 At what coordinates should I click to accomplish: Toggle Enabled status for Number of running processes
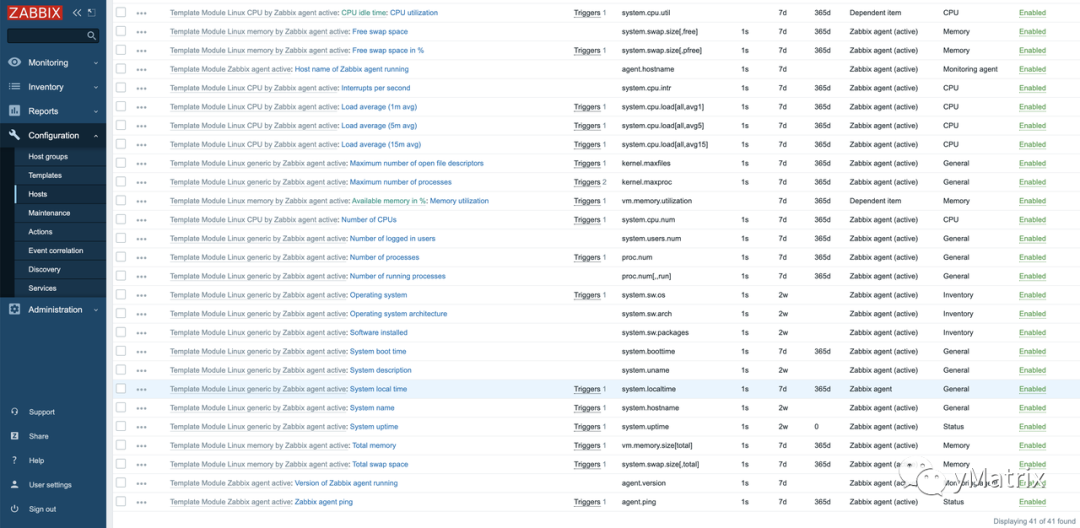(x=1032, y=276)
